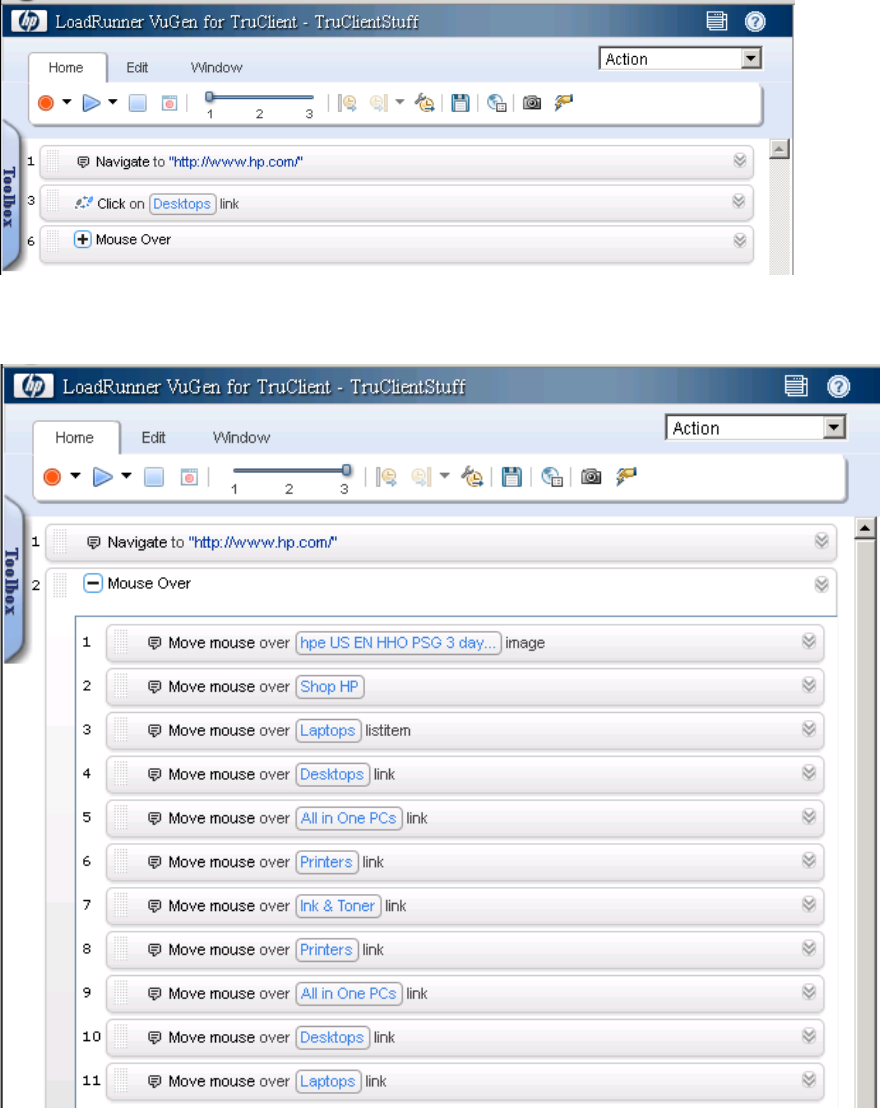The height and width of the screenshot is (1108, 880).
Task: Click the Replay play button in the lower window
Action: [103, 477]
